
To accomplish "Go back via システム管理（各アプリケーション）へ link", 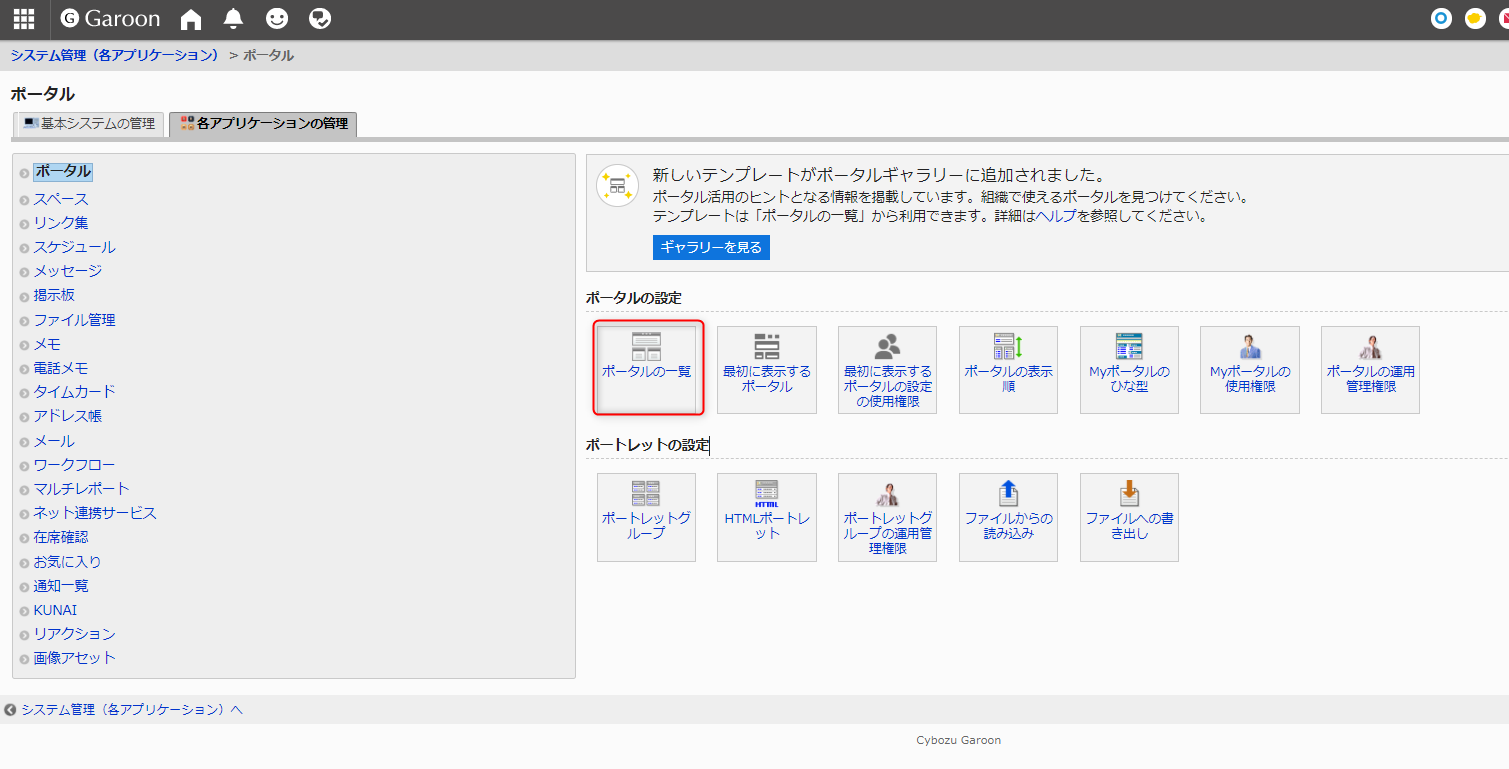I will (x=131, y=710).
